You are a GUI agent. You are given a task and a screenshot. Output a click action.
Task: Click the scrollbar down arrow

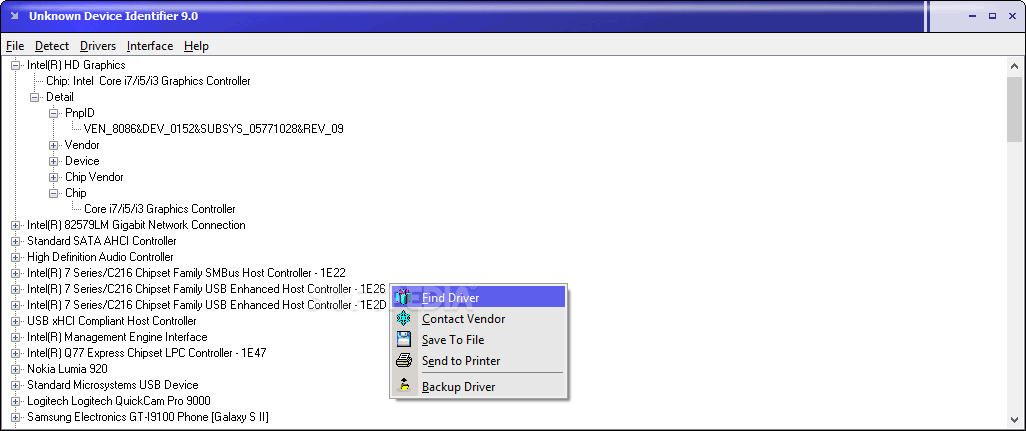1014,421
